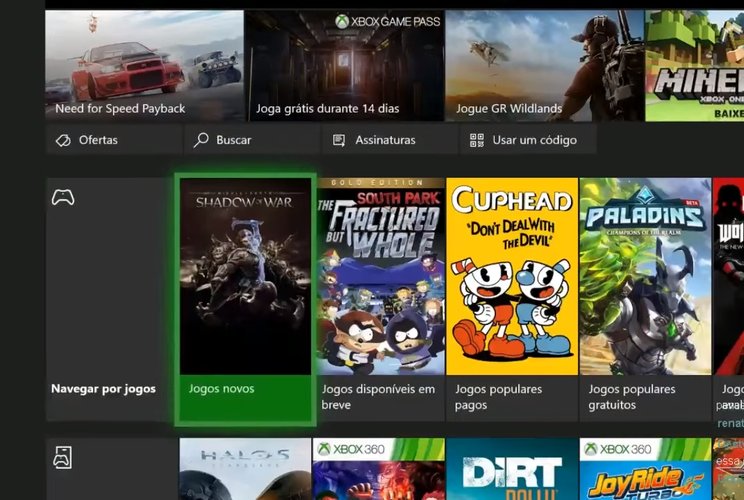
Task: Click the game controller icon
Action: (63, 197)
